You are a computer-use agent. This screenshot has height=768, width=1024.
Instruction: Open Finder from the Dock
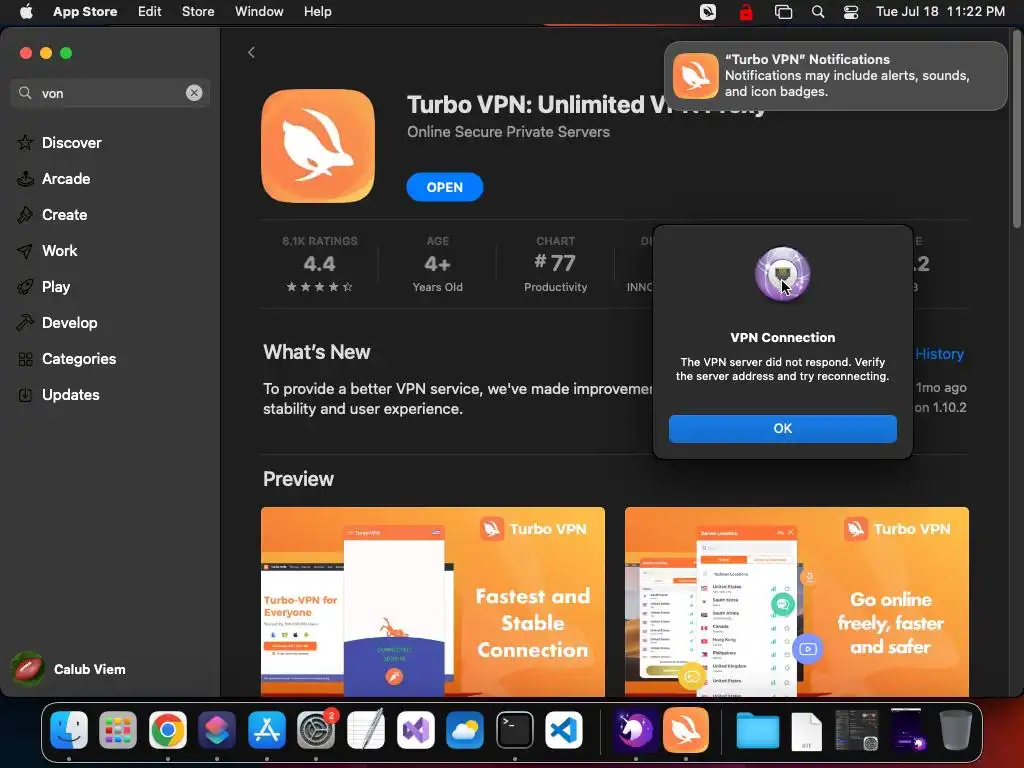coord(69,730)
